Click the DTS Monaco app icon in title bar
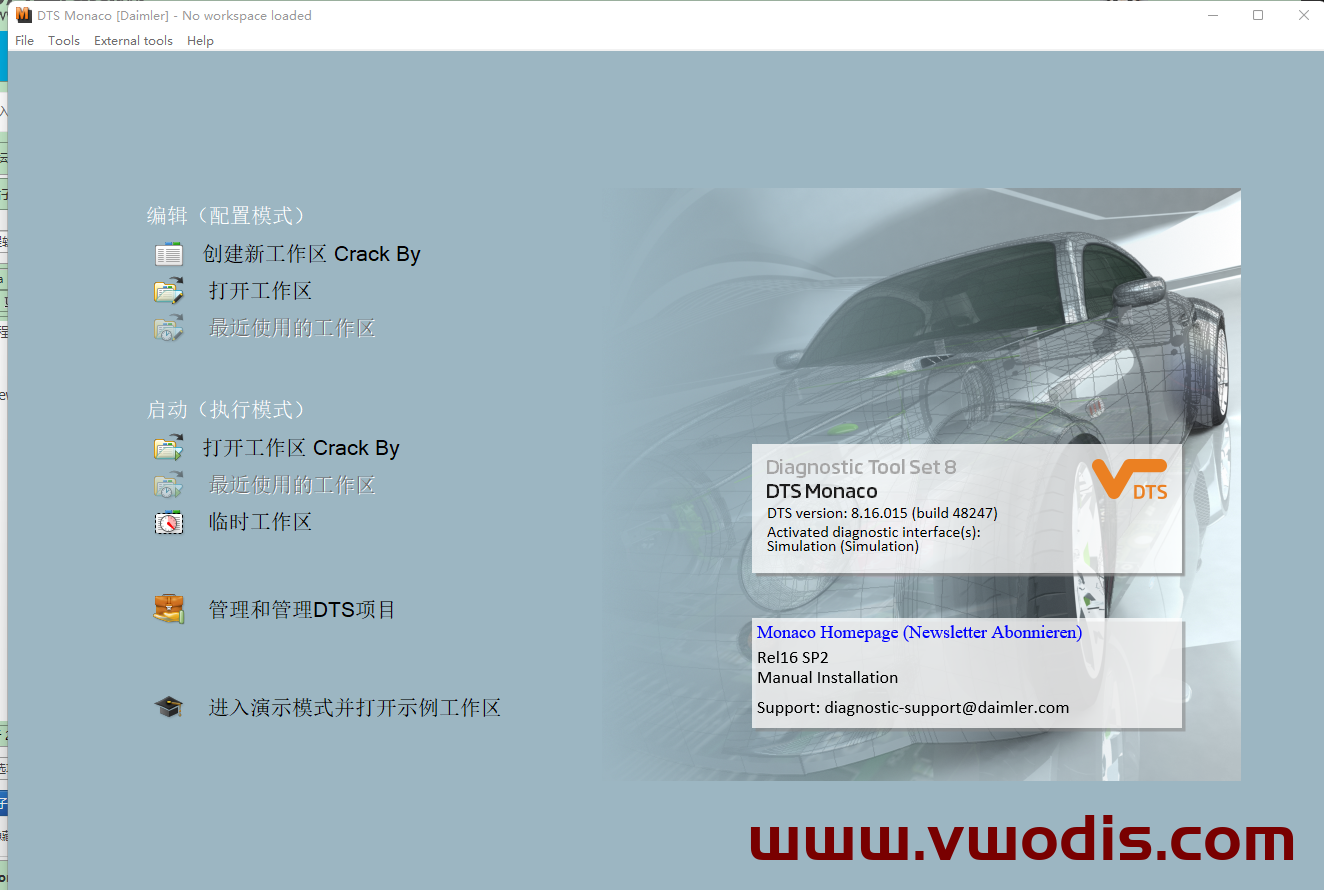This screenshot has width=1324, height=890. click(x=24, y=15)
